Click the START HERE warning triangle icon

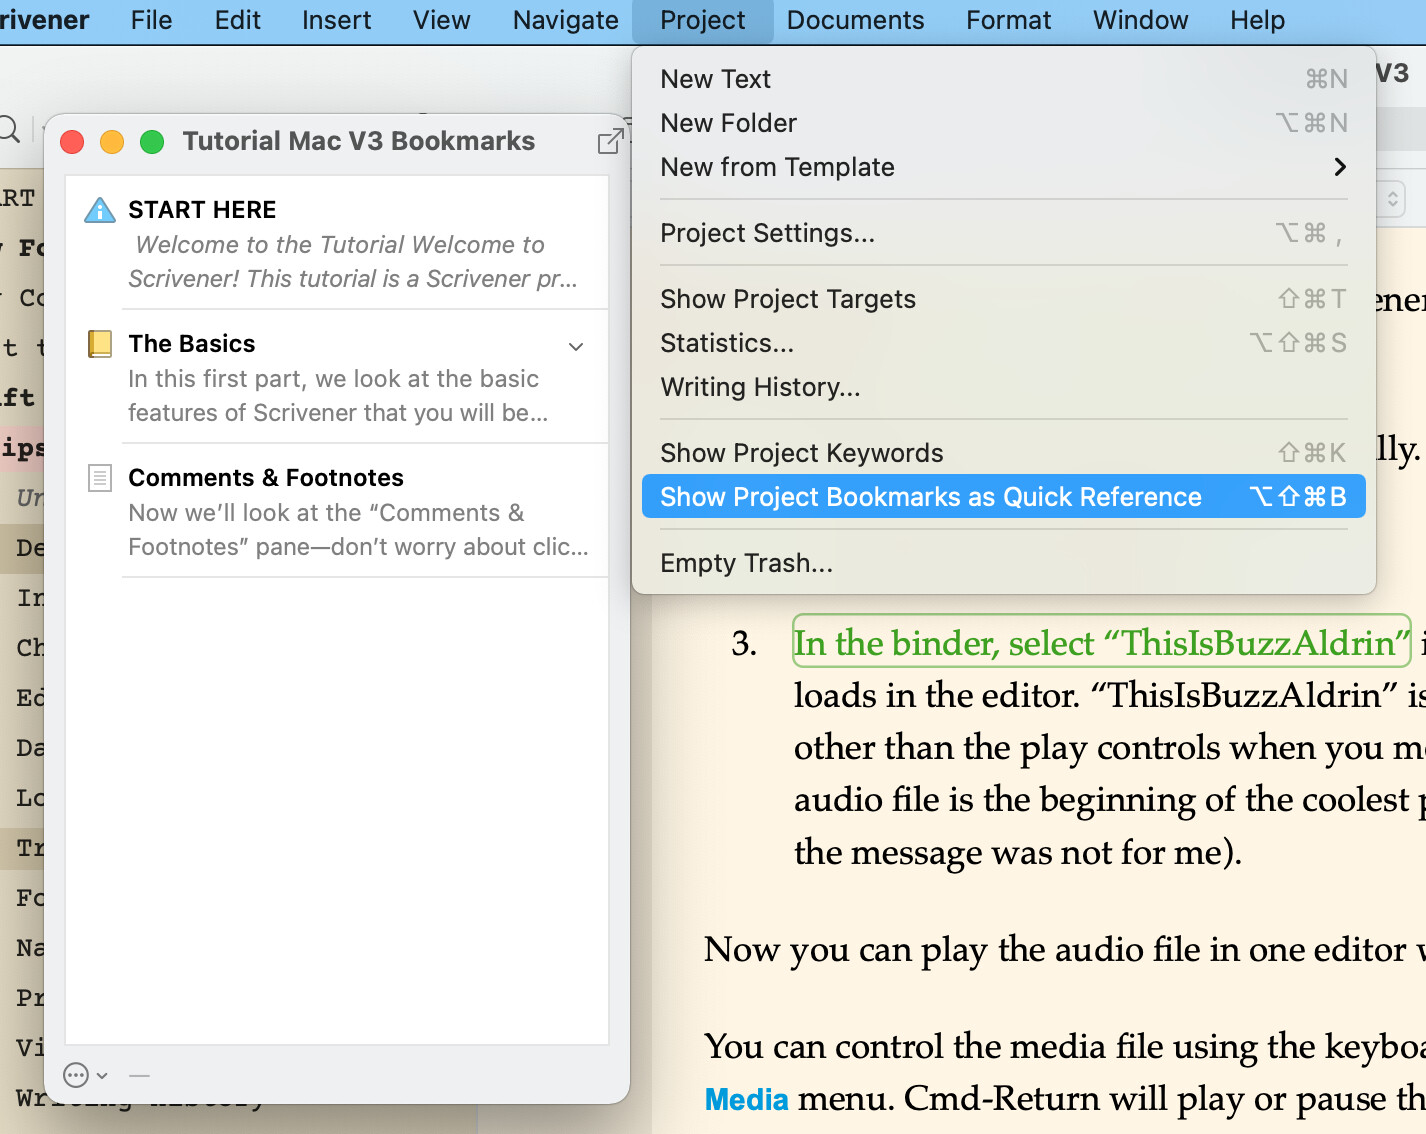(100, 210)
